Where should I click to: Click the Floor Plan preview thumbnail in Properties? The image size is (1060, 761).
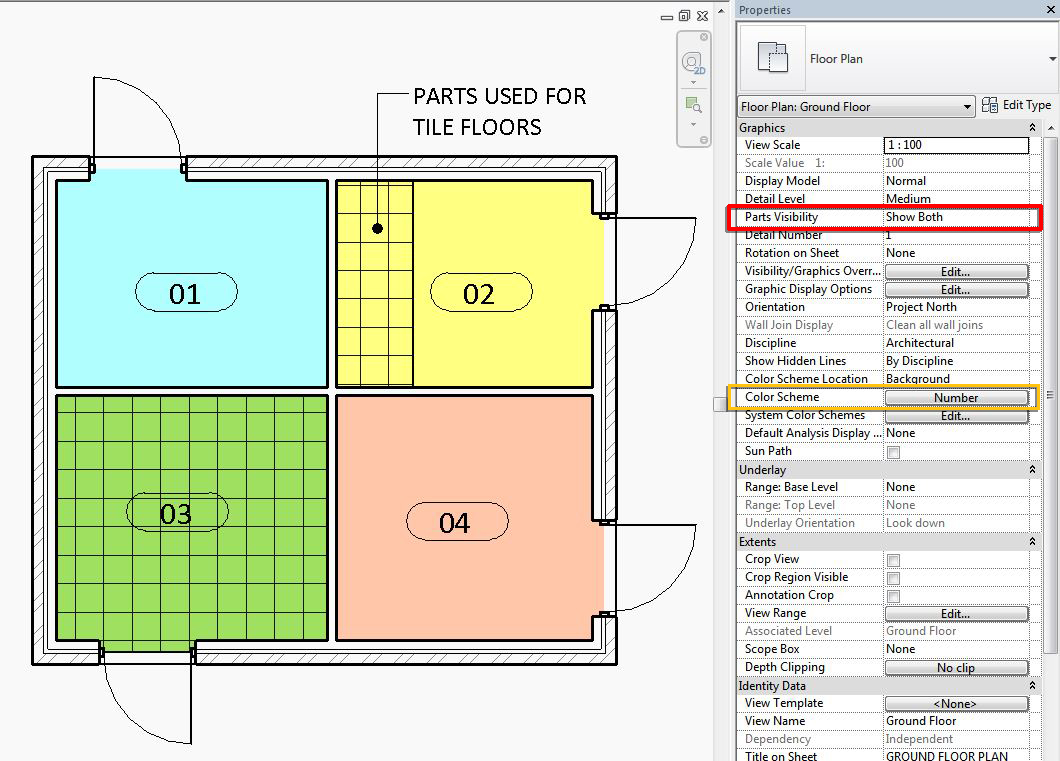click(772, 57)
